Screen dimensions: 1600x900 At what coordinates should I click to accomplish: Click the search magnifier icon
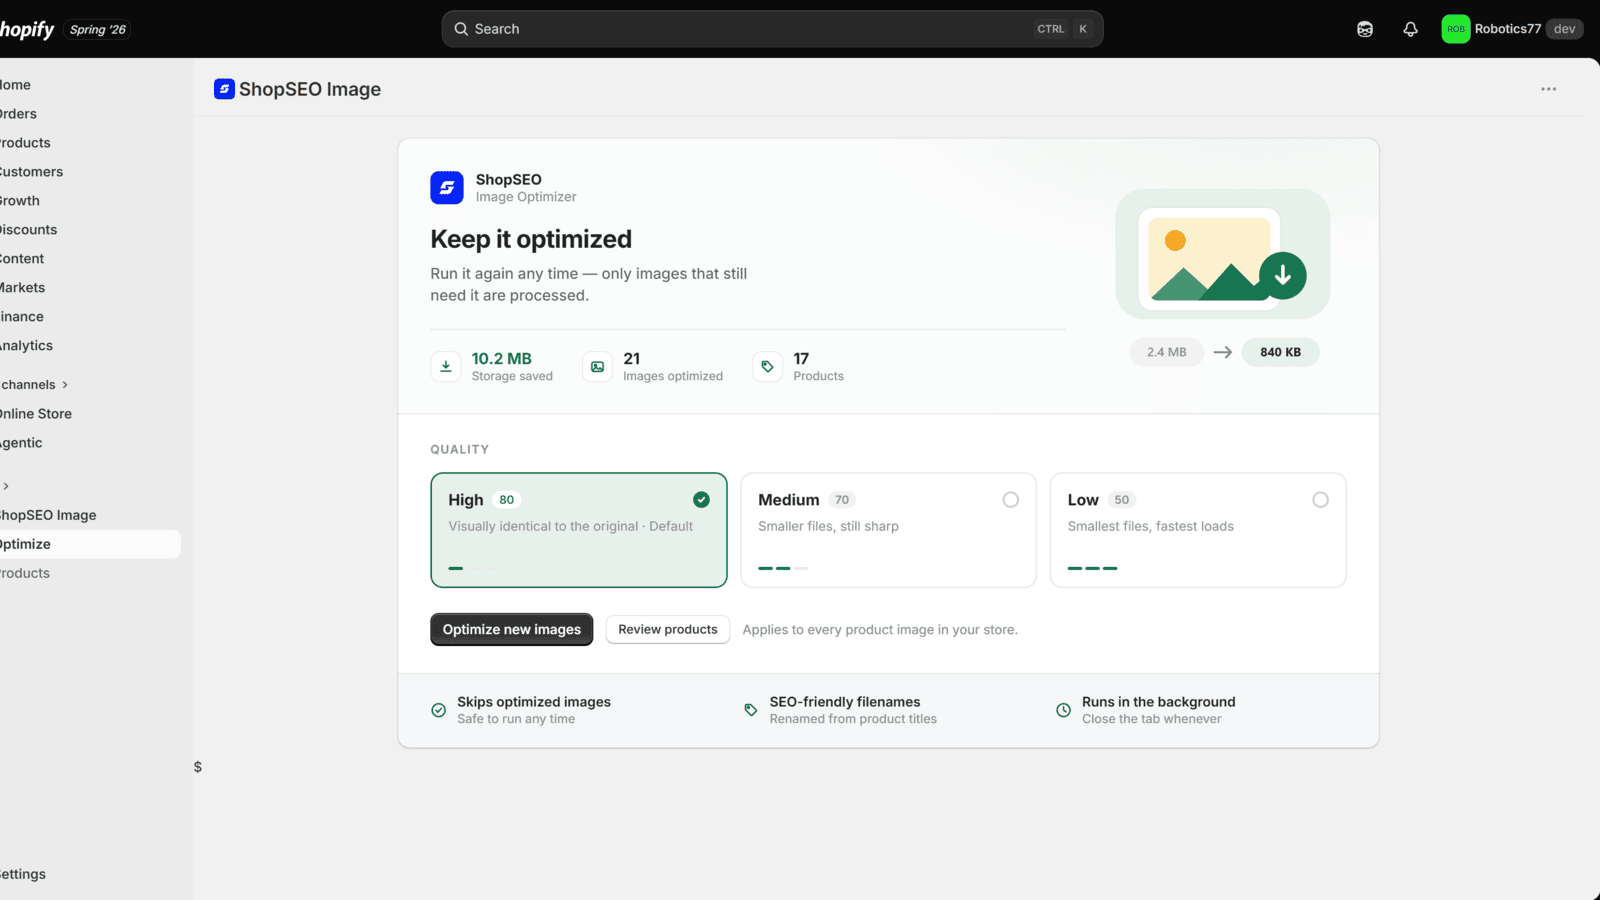pos(461,29)
